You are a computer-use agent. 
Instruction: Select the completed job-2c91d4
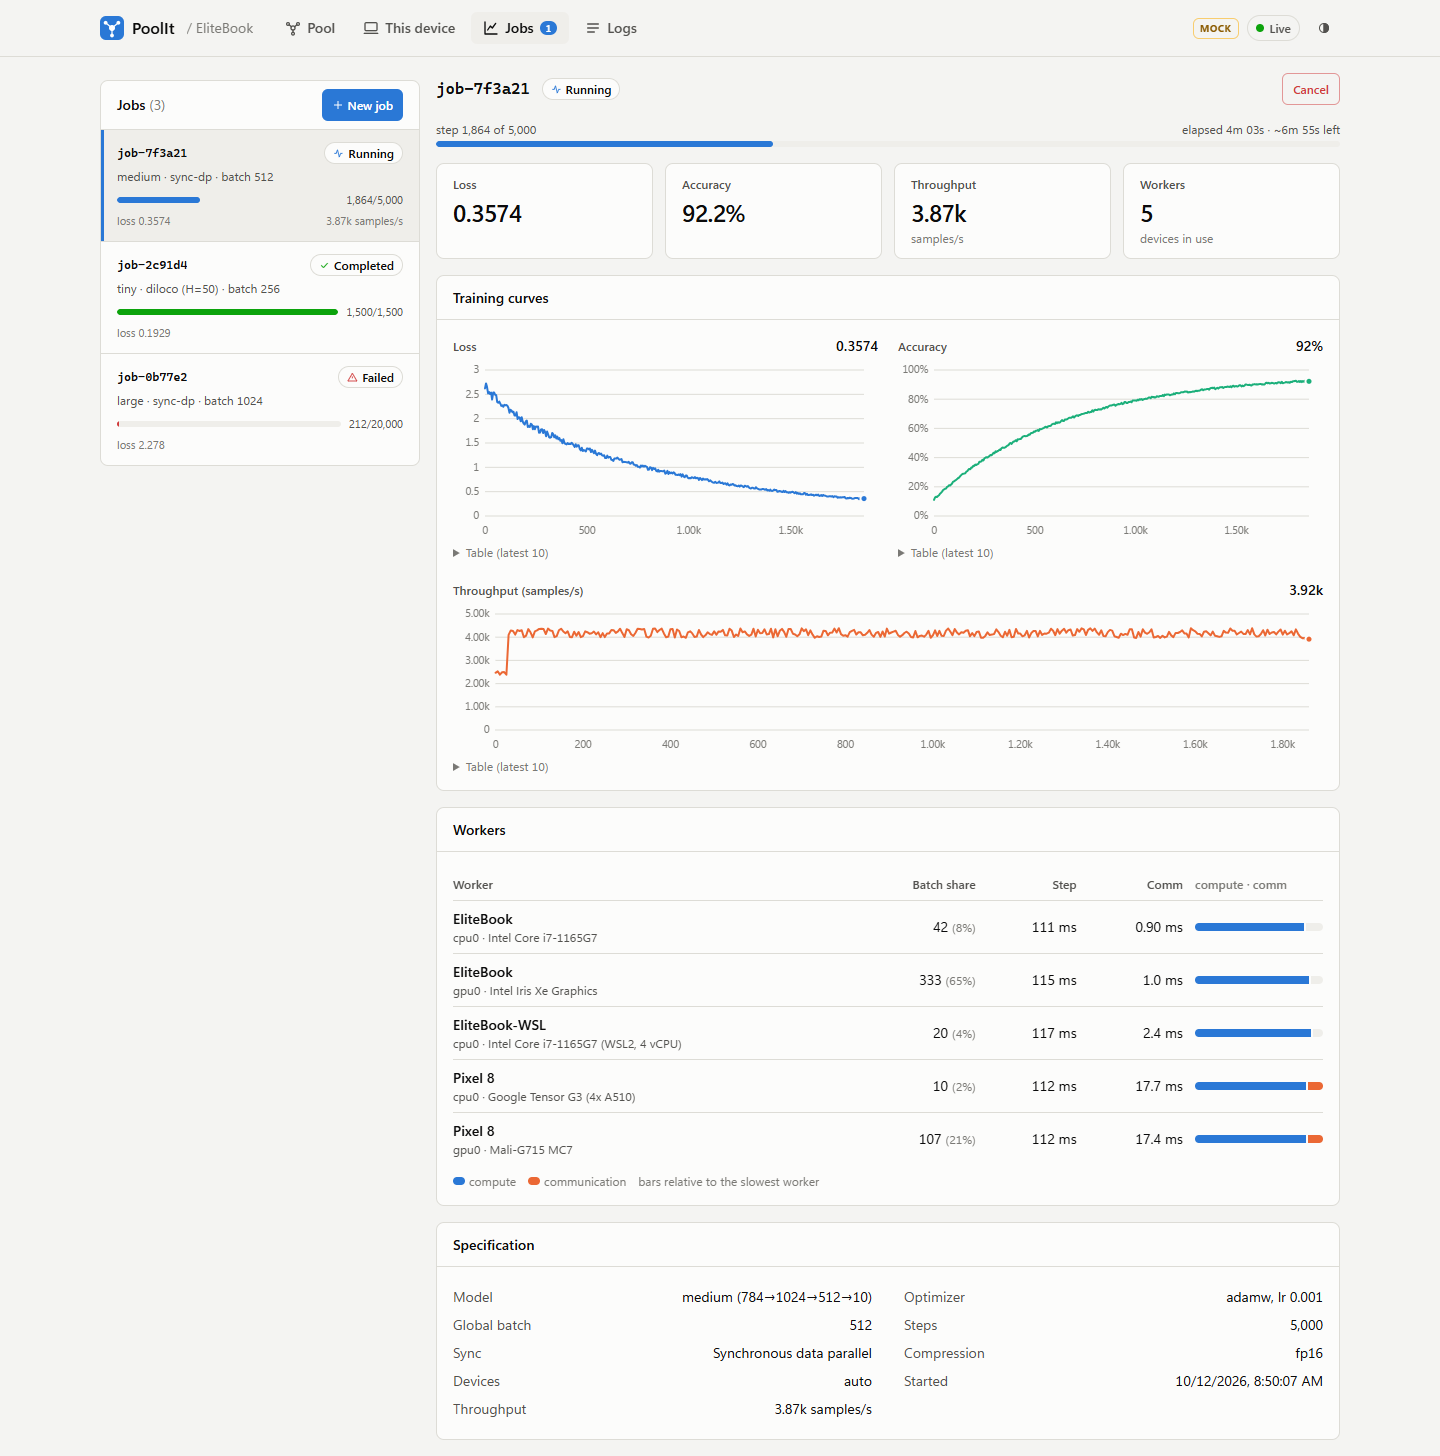click(260, 298)
